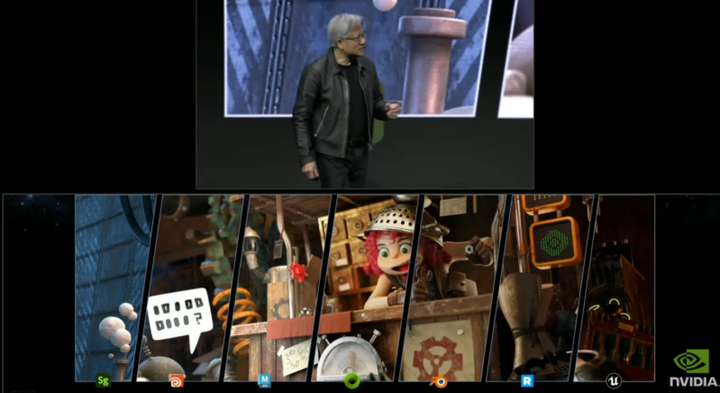Click the blue R app icon
This screenshot has width=720, height=393.
(527, 381)
